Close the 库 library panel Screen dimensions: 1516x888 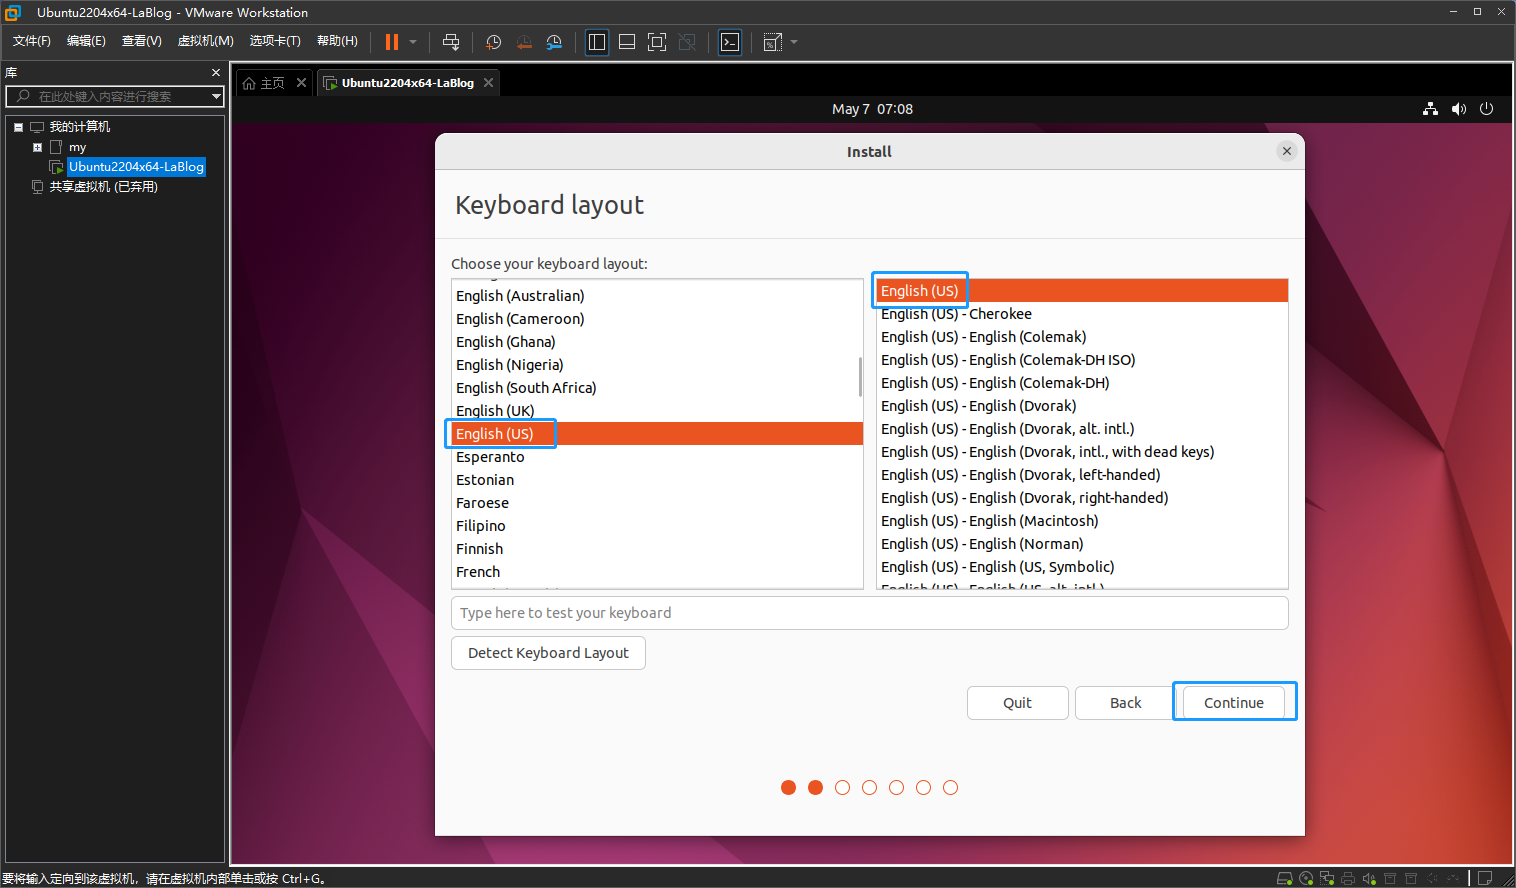point(215,72)
